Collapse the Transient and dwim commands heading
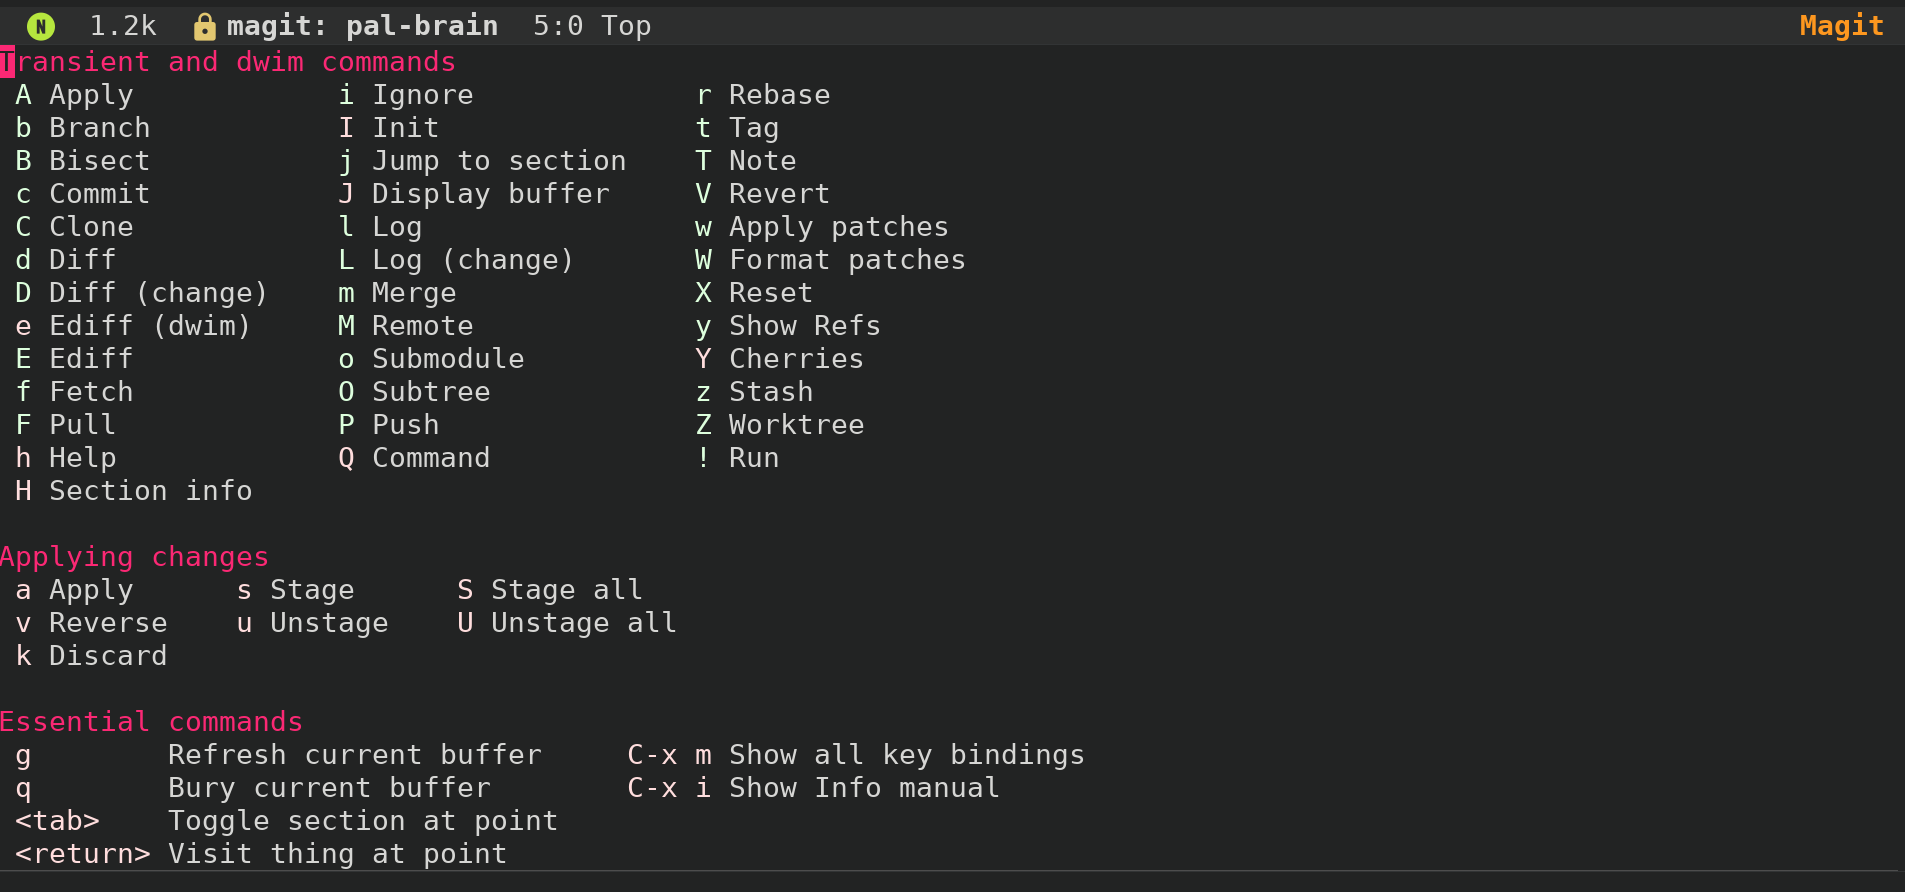Viewport: 1905px width, 892px height. pyautogui.click(x=228, y=62)
